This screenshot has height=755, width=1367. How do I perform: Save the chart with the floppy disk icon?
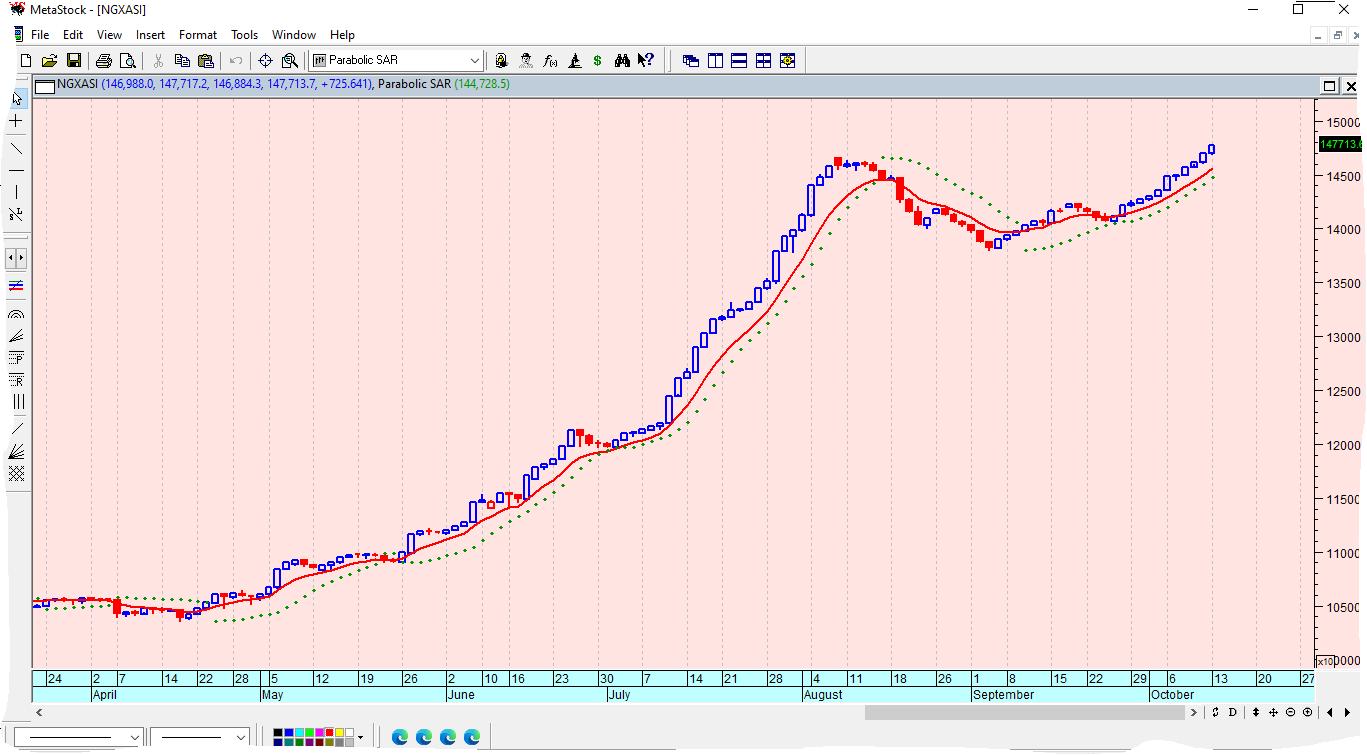[x=73, y=61]
